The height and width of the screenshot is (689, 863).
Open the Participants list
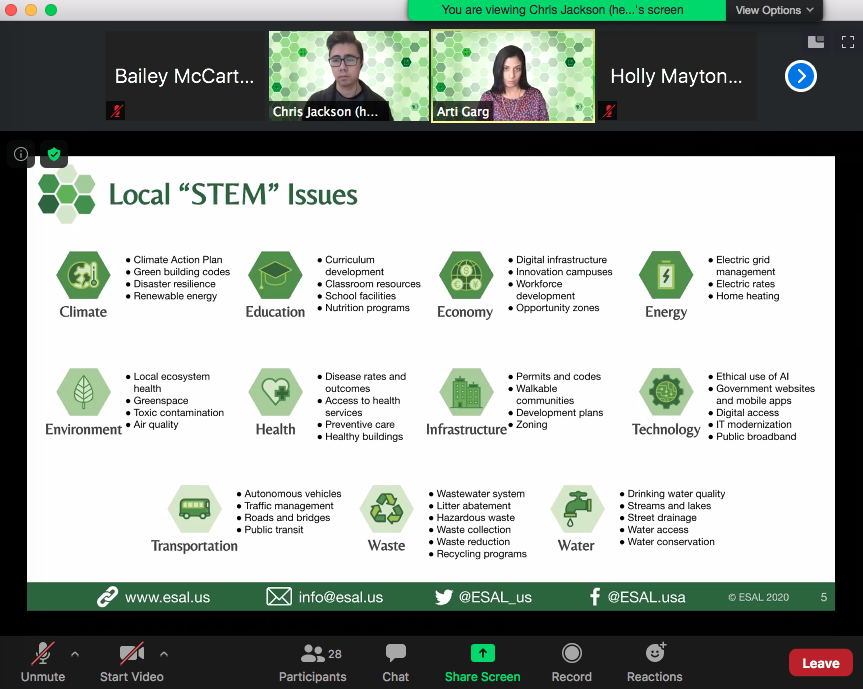(x=312, y=661)
